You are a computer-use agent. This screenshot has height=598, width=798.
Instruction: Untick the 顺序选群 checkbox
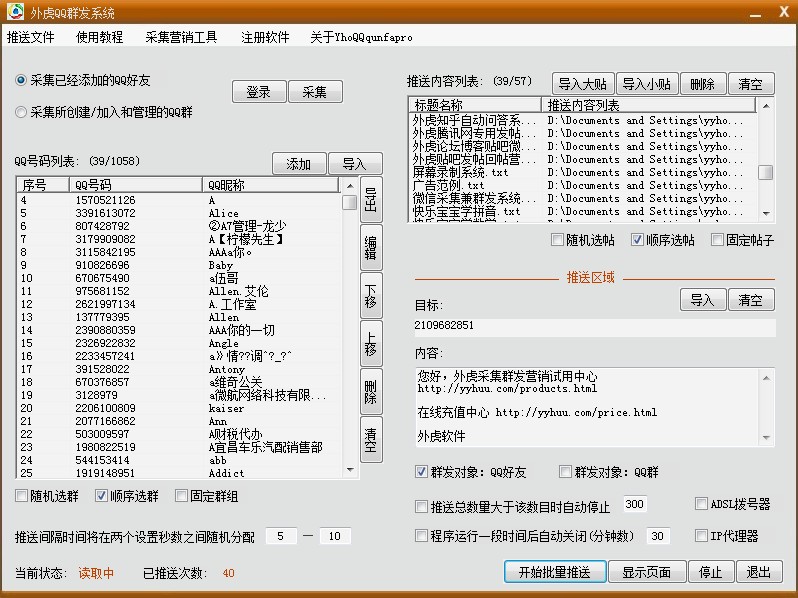tap(101, 496)
